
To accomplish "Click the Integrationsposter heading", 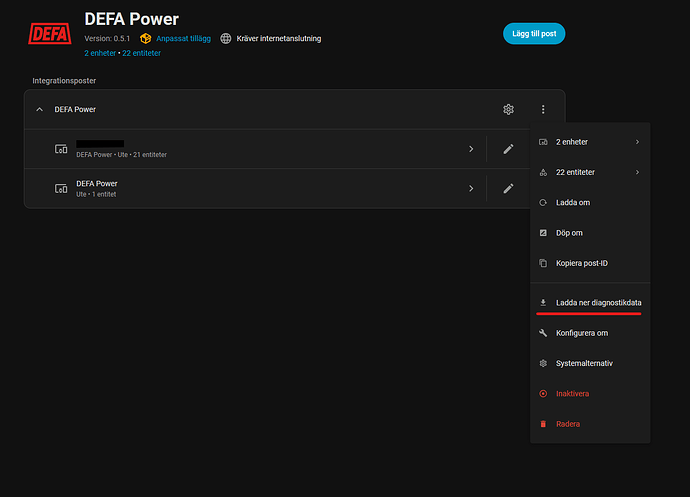I will coord(64,81).
